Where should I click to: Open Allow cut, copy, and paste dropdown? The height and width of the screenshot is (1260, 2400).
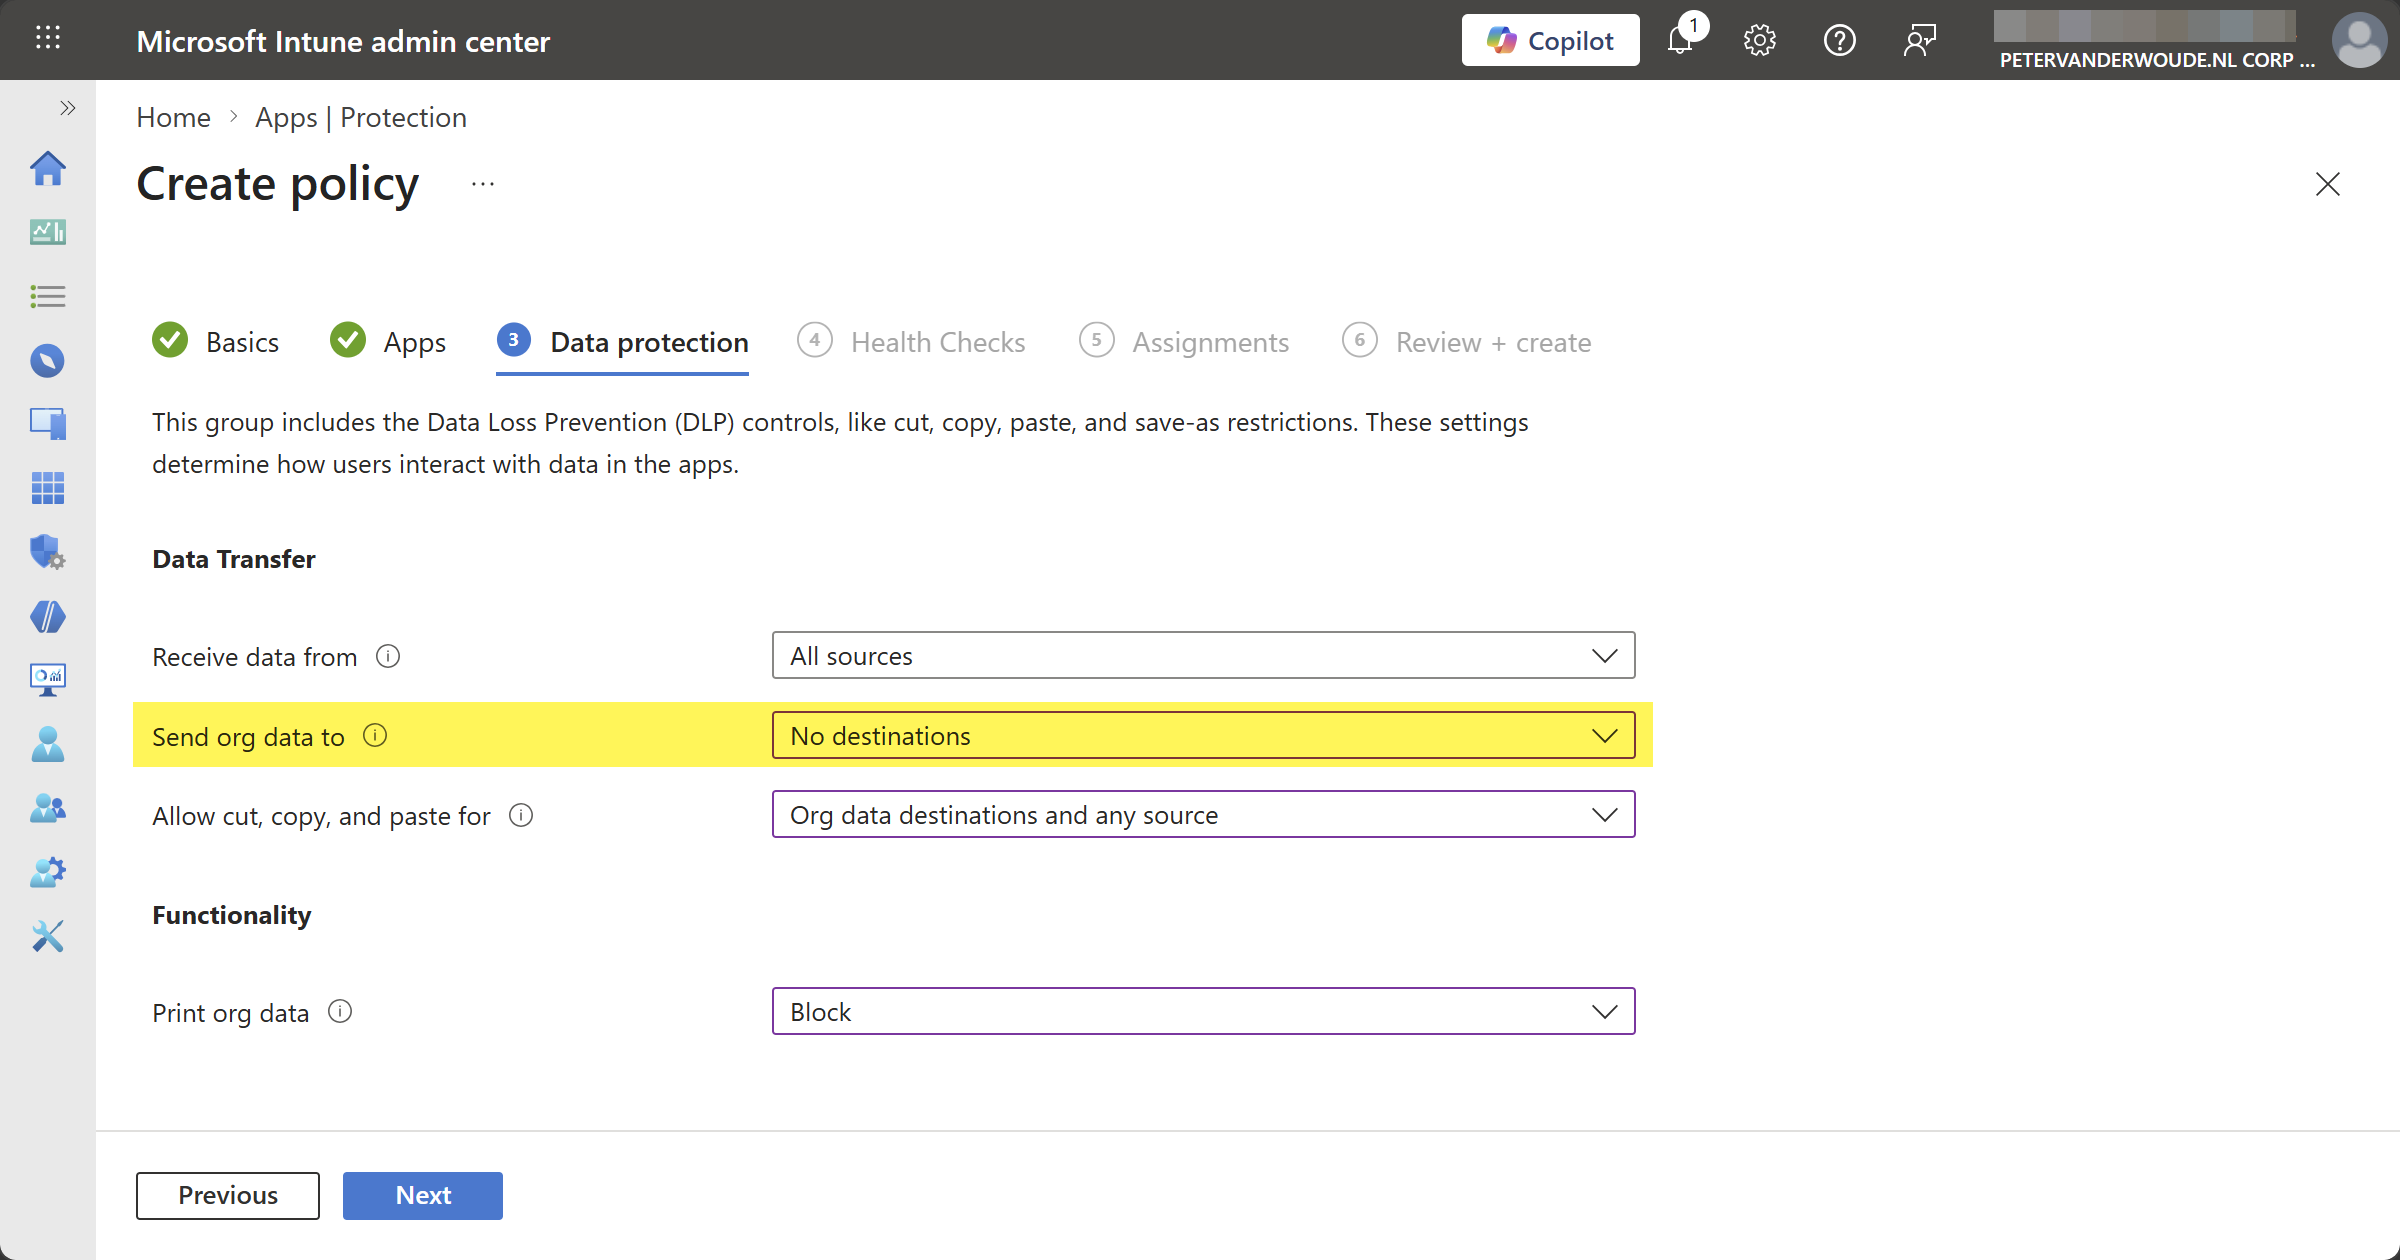pos(1203,815)
